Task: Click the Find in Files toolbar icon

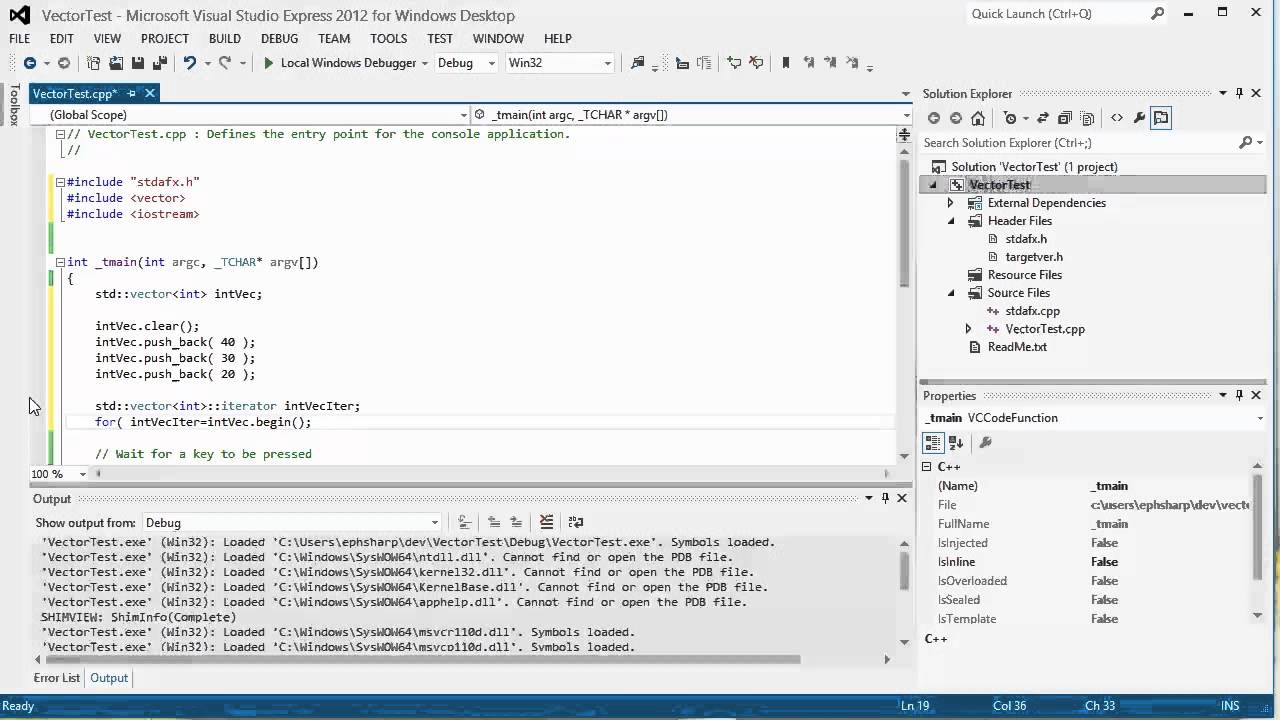Action: pos(638,63)
